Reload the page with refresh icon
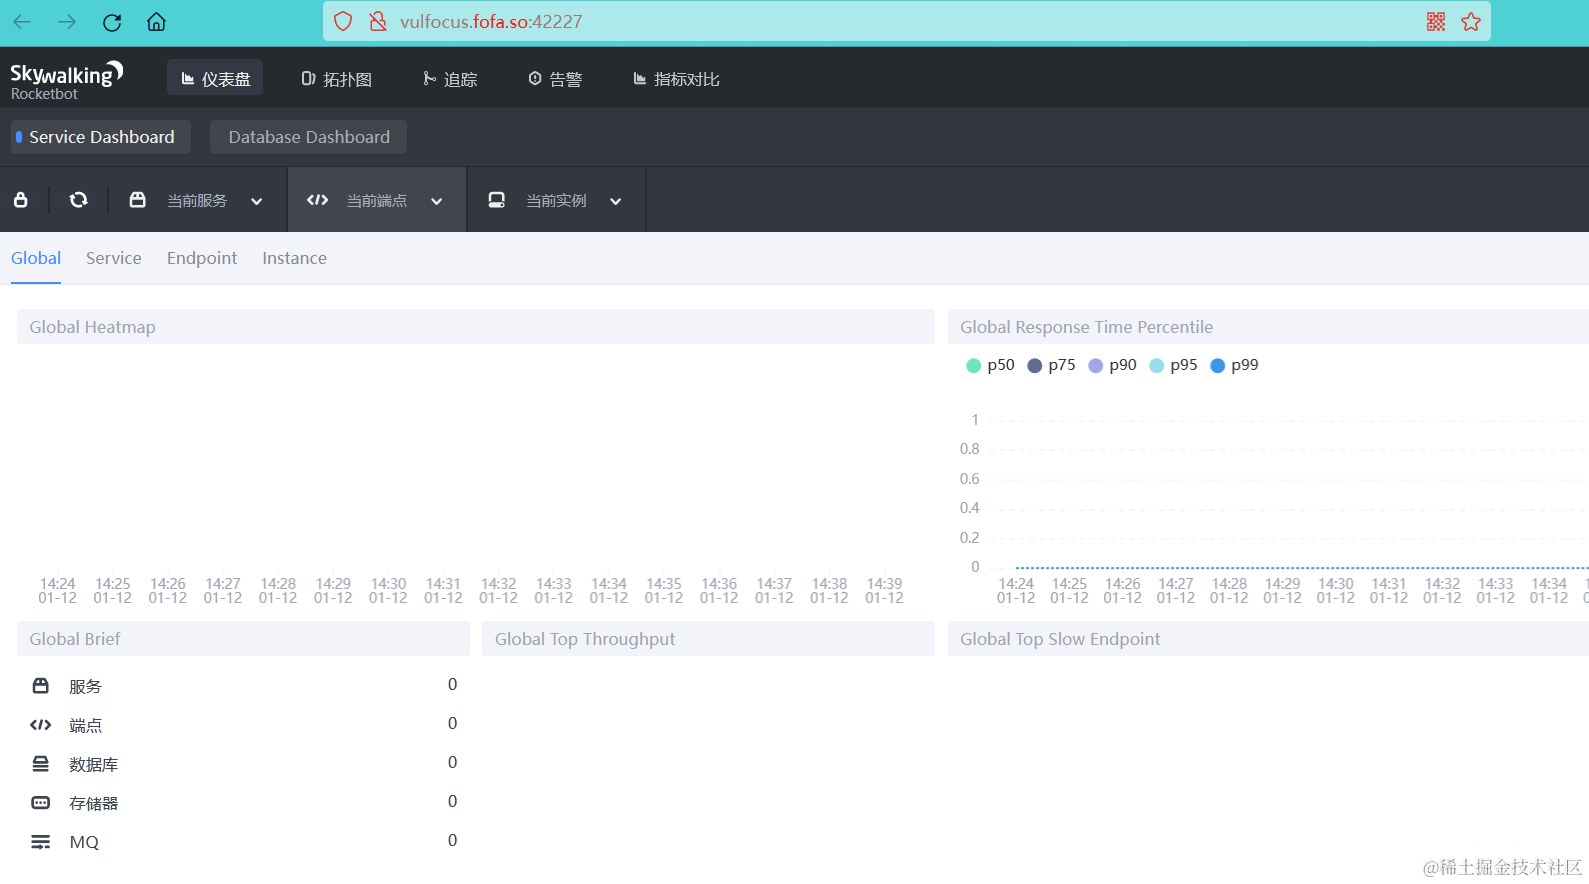Image resolution: width=1589 pixels, height=884 pixels. [112, 22]
